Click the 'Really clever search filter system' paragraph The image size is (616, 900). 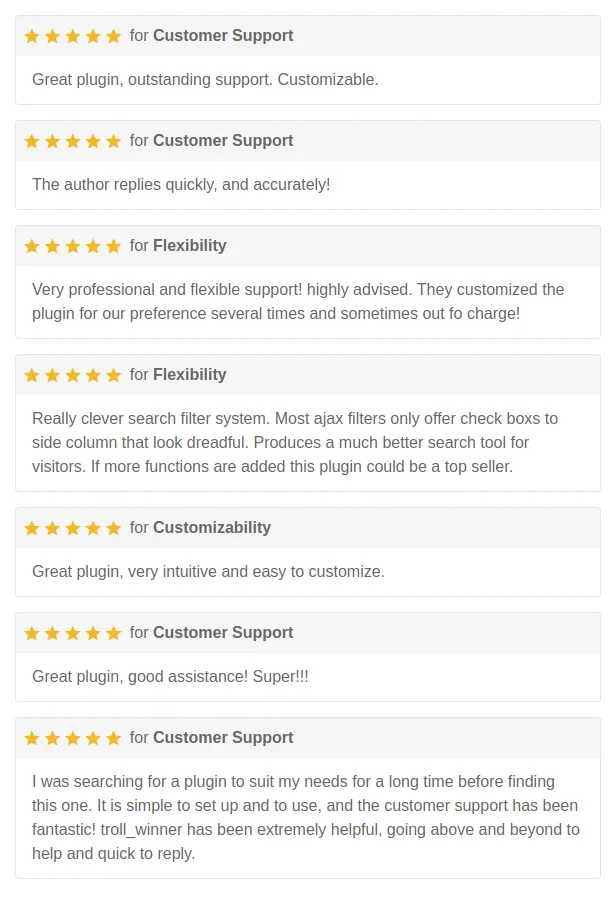point(295,442)
